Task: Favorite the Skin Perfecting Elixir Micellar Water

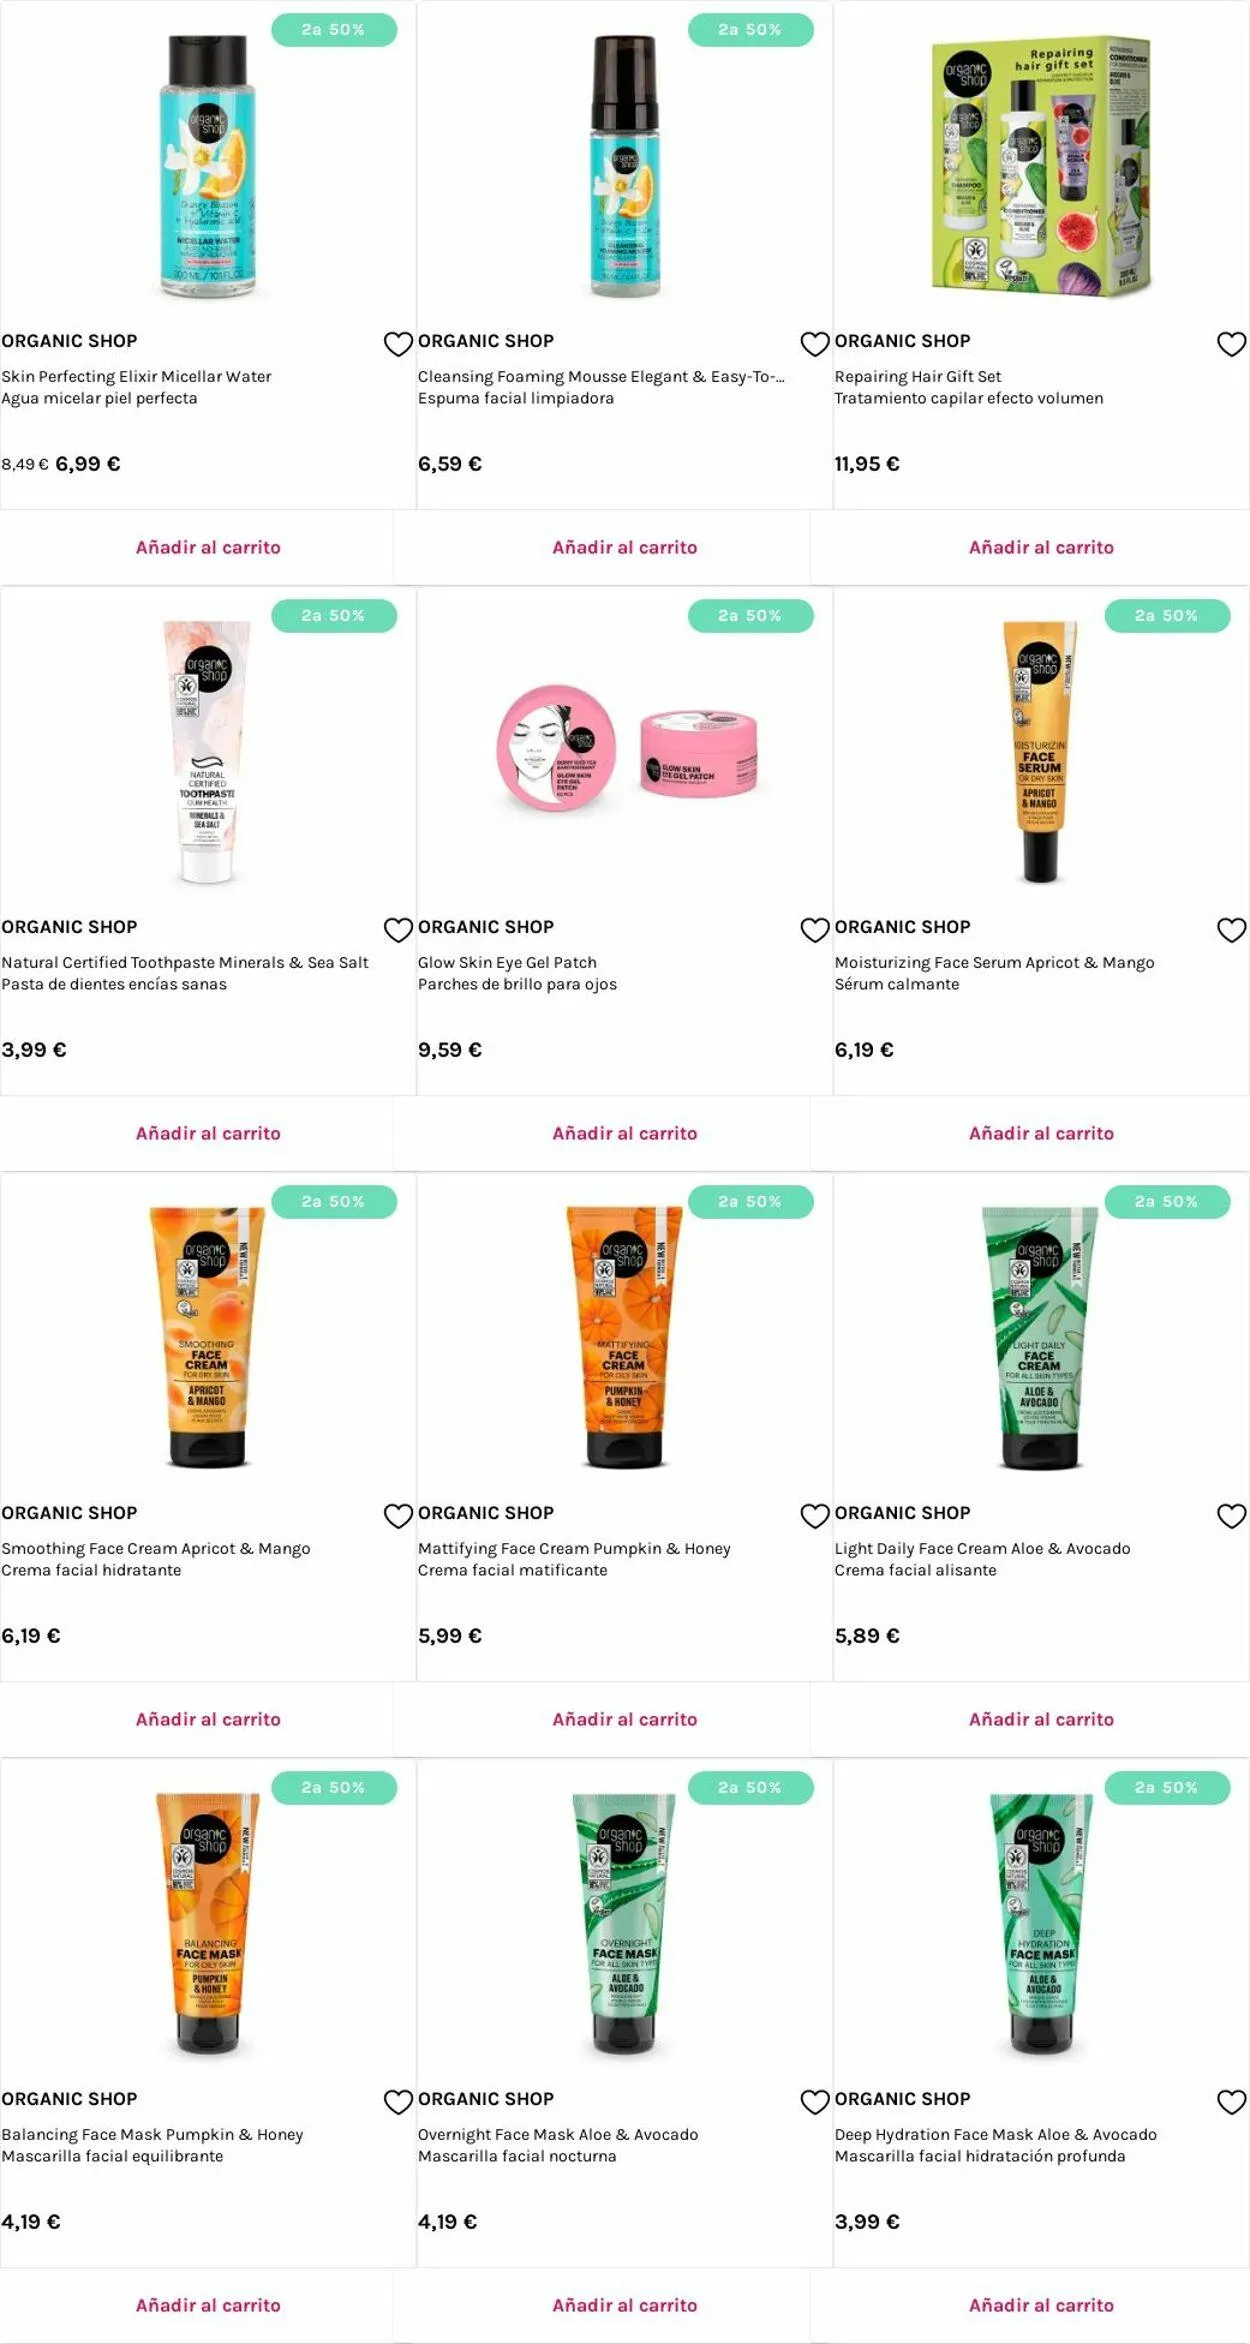Action: click(398, 344)
